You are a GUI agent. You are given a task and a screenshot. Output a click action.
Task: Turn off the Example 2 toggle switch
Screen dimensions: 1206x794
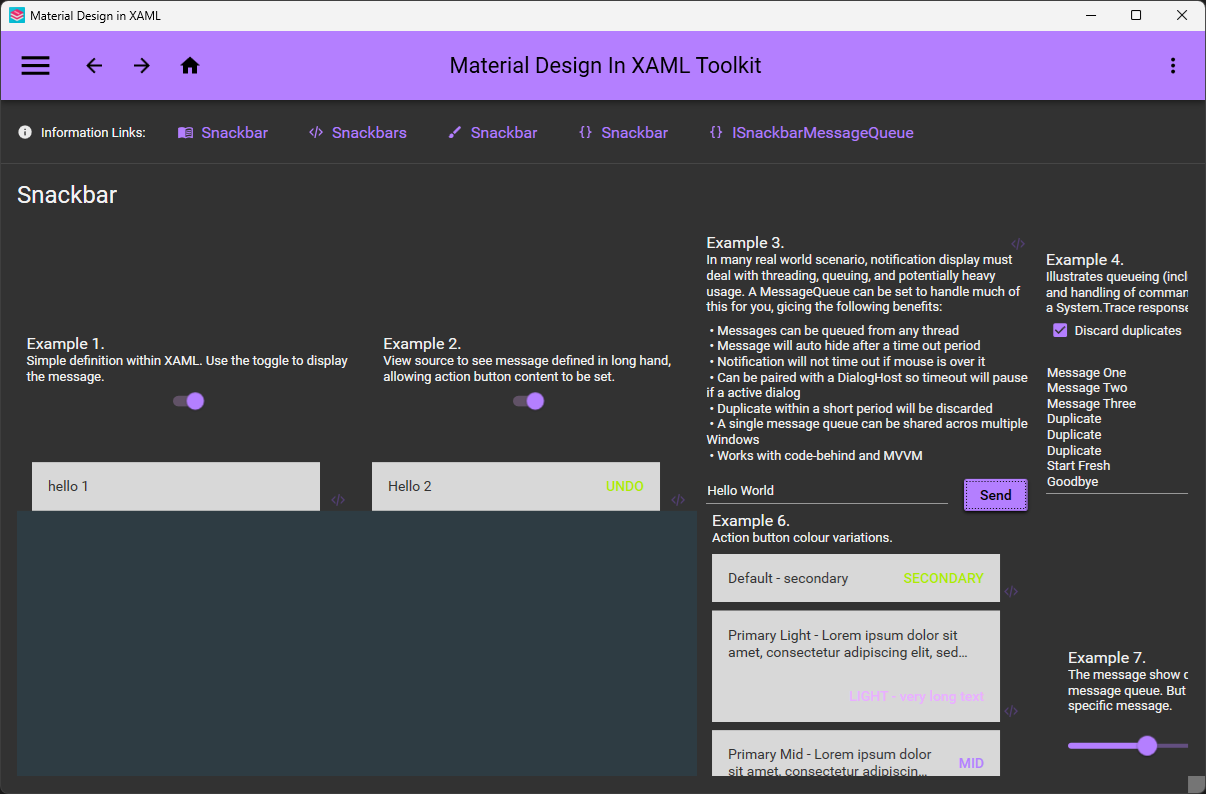[x=528, y=401]
